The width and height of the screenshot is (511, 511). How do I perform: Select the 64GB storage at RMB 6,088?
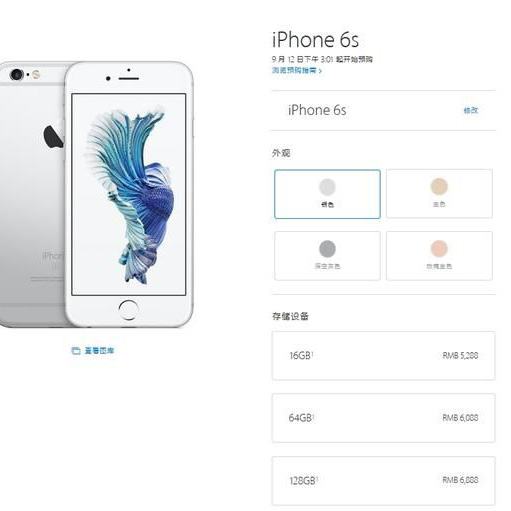coord(383,418)
